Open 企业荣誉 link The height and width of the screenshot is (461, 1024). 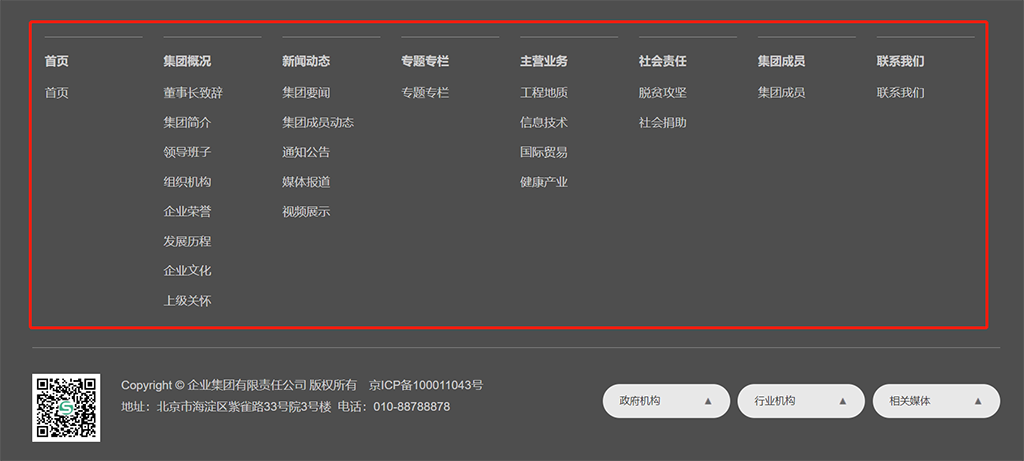(x=187, y=211)
